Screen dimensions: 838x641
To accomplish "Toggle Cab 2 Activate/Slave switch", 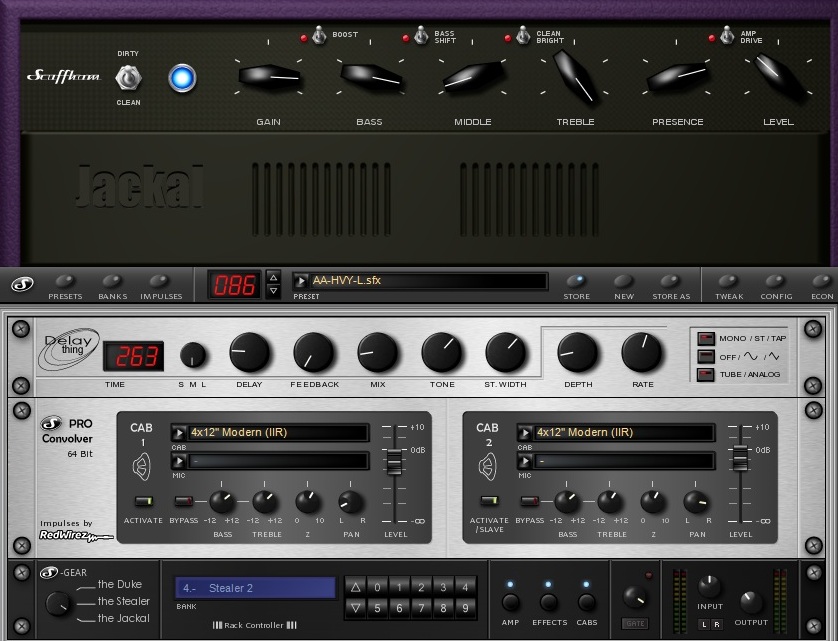I will [489, 501].
